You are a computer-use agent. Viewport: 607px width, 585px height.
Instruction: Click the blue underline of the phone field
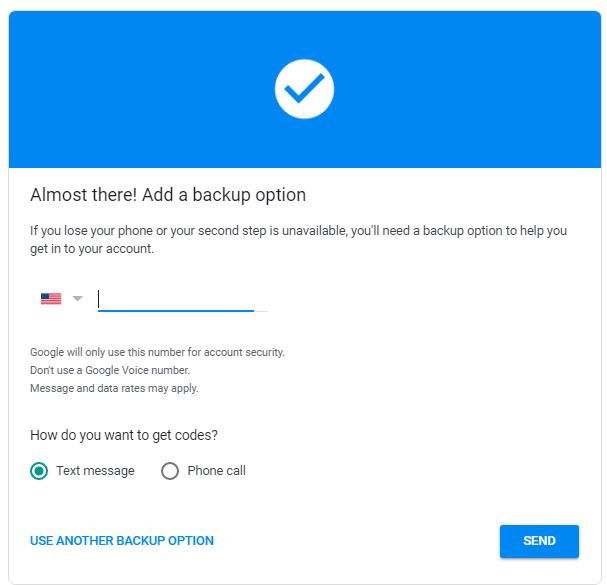pos(176,311)
